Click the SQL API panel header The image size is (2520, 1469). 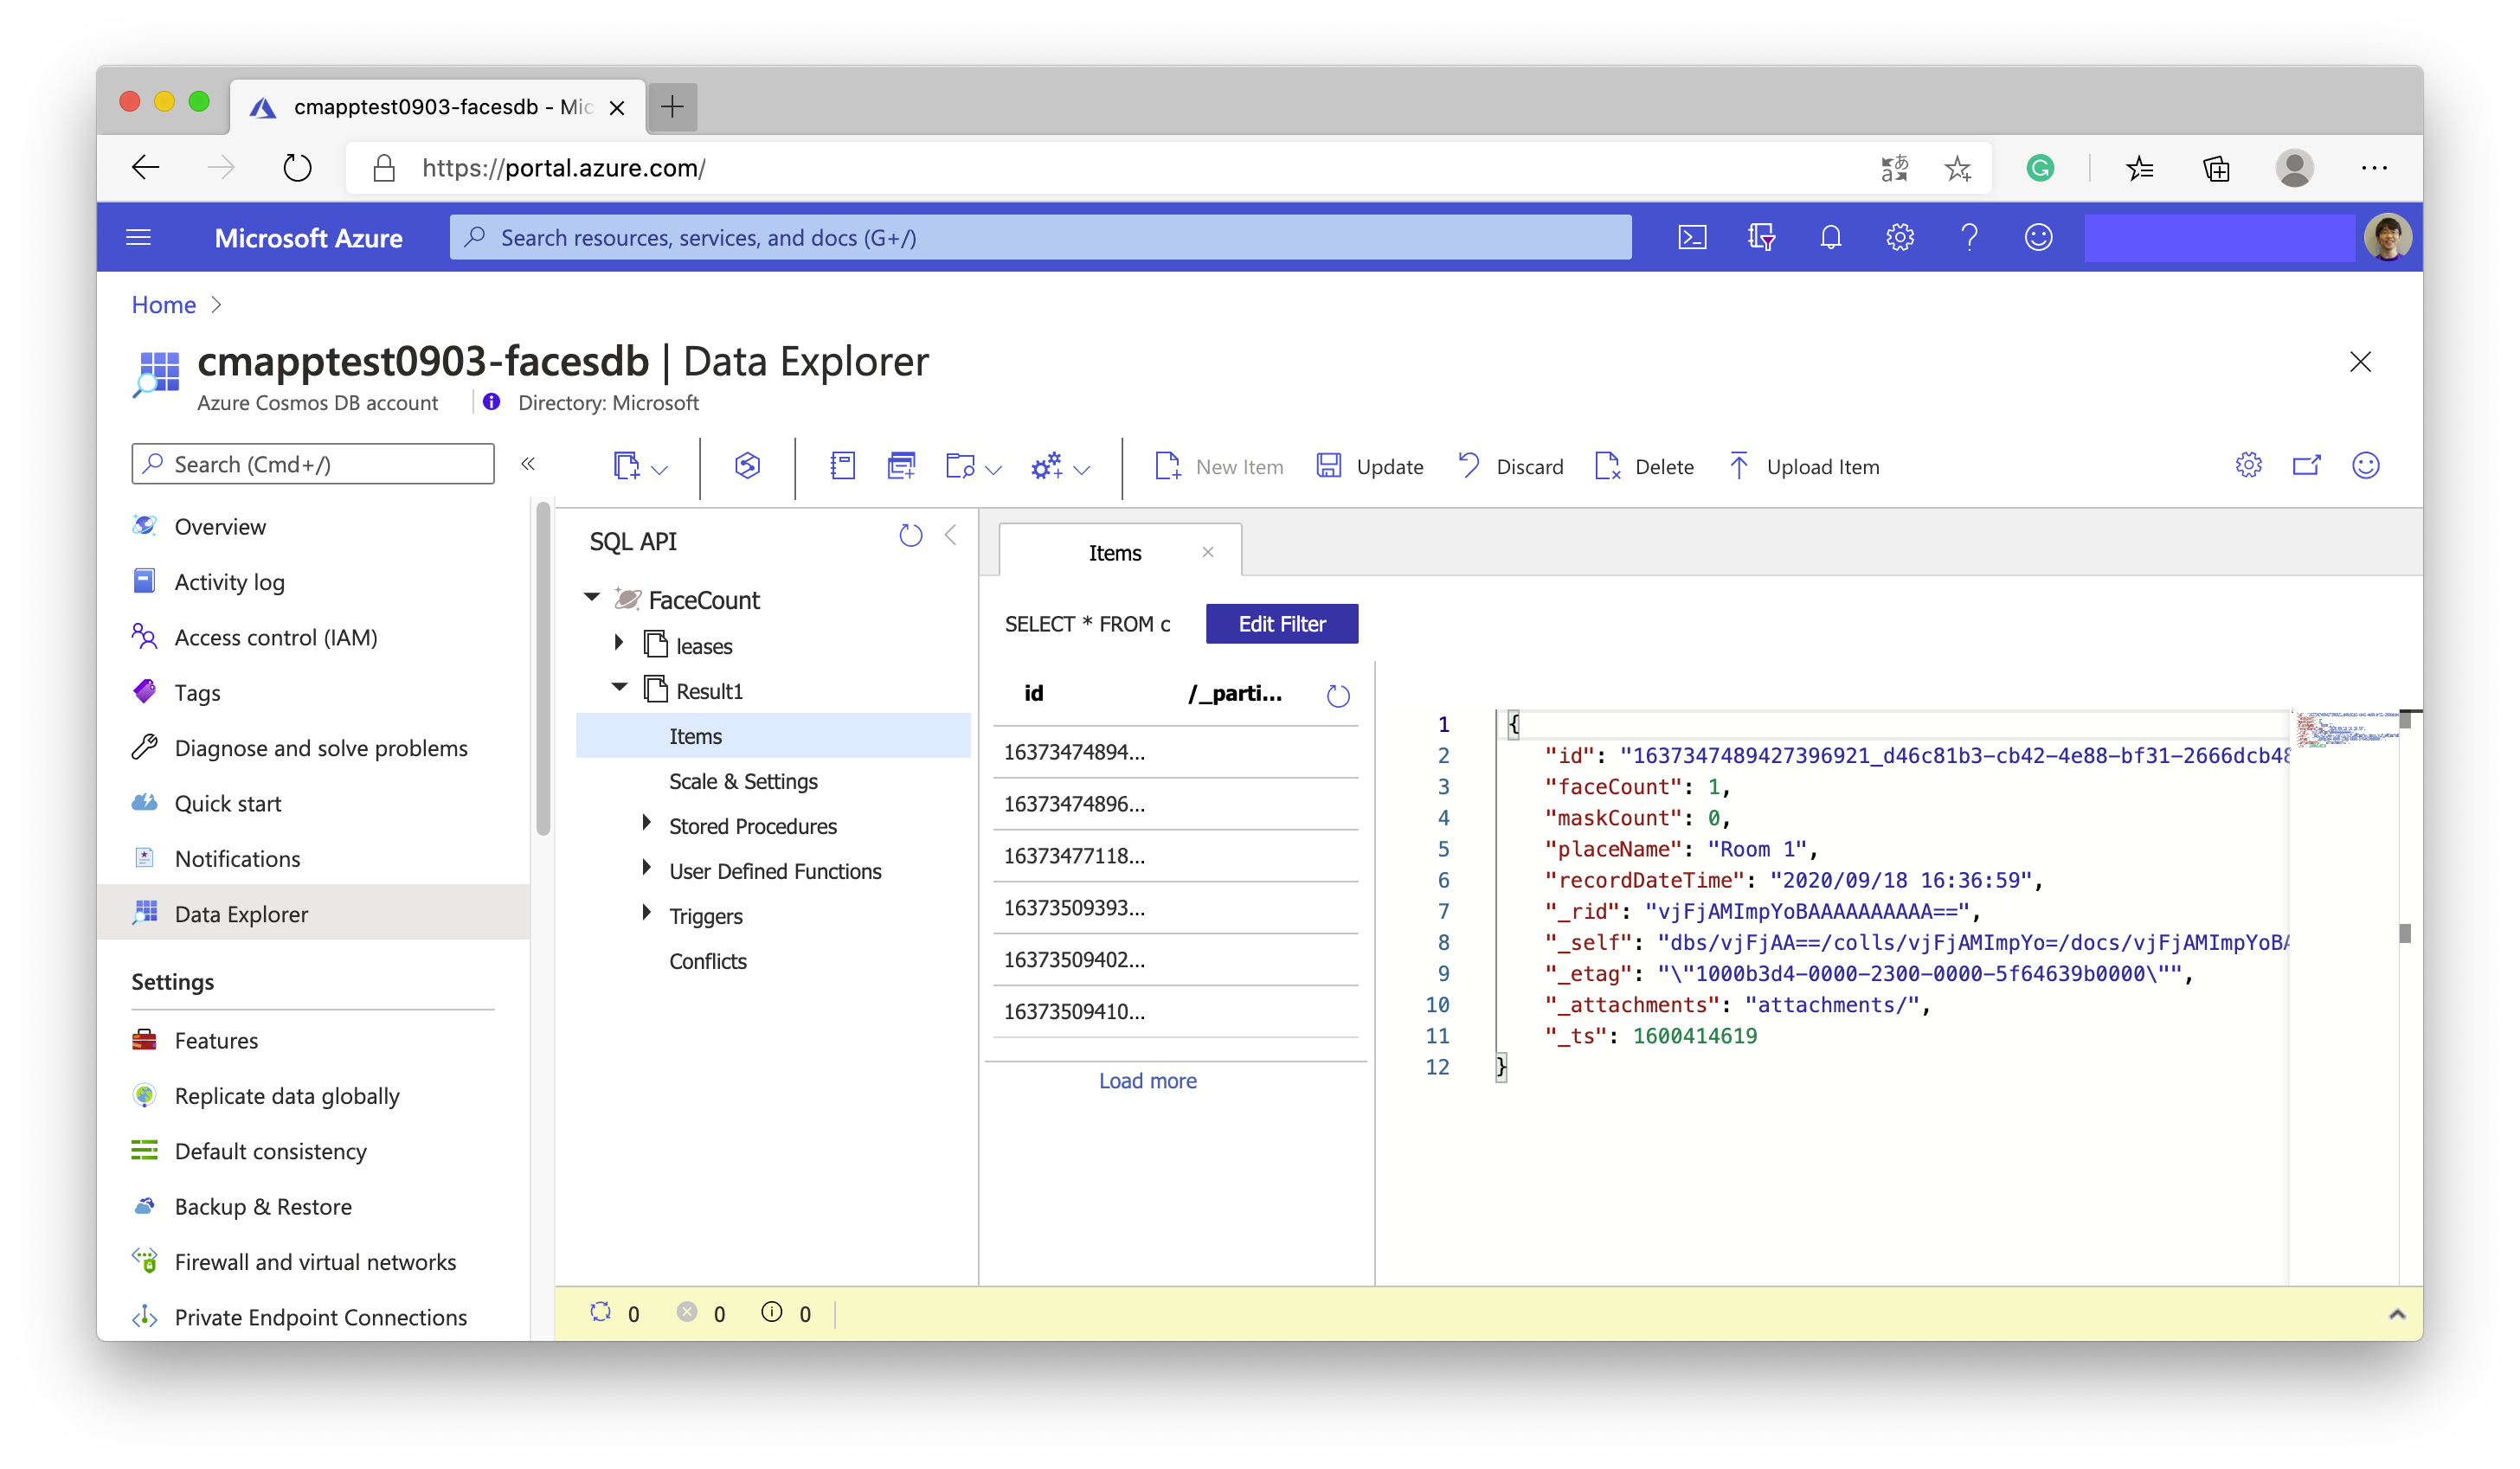click(x=635, y=541)
